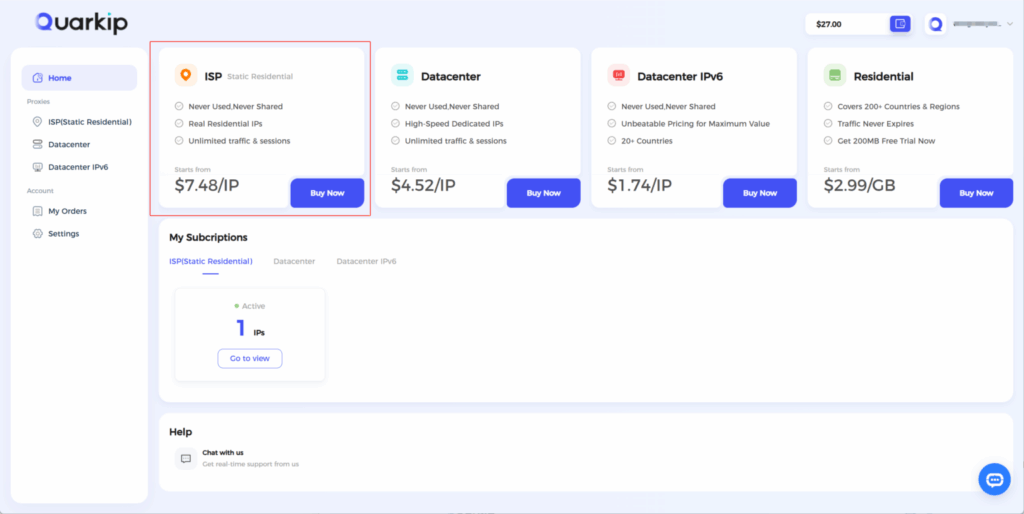
Task: Click the check icon beside 'Traffic Never Expires'
Action: click(828, 123)
